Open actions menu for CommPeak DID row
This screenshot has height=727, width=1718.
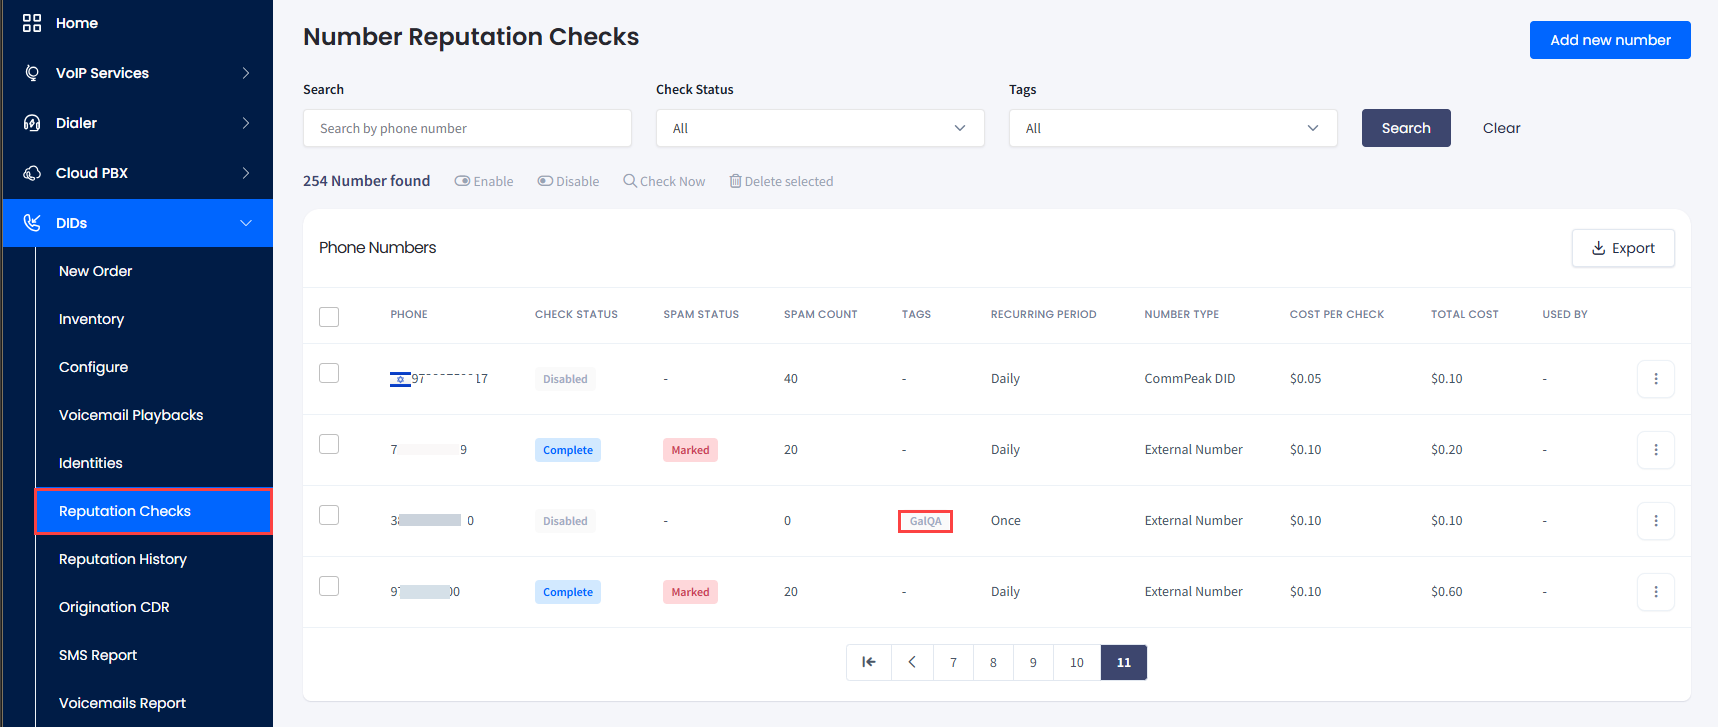point(1656,379)
